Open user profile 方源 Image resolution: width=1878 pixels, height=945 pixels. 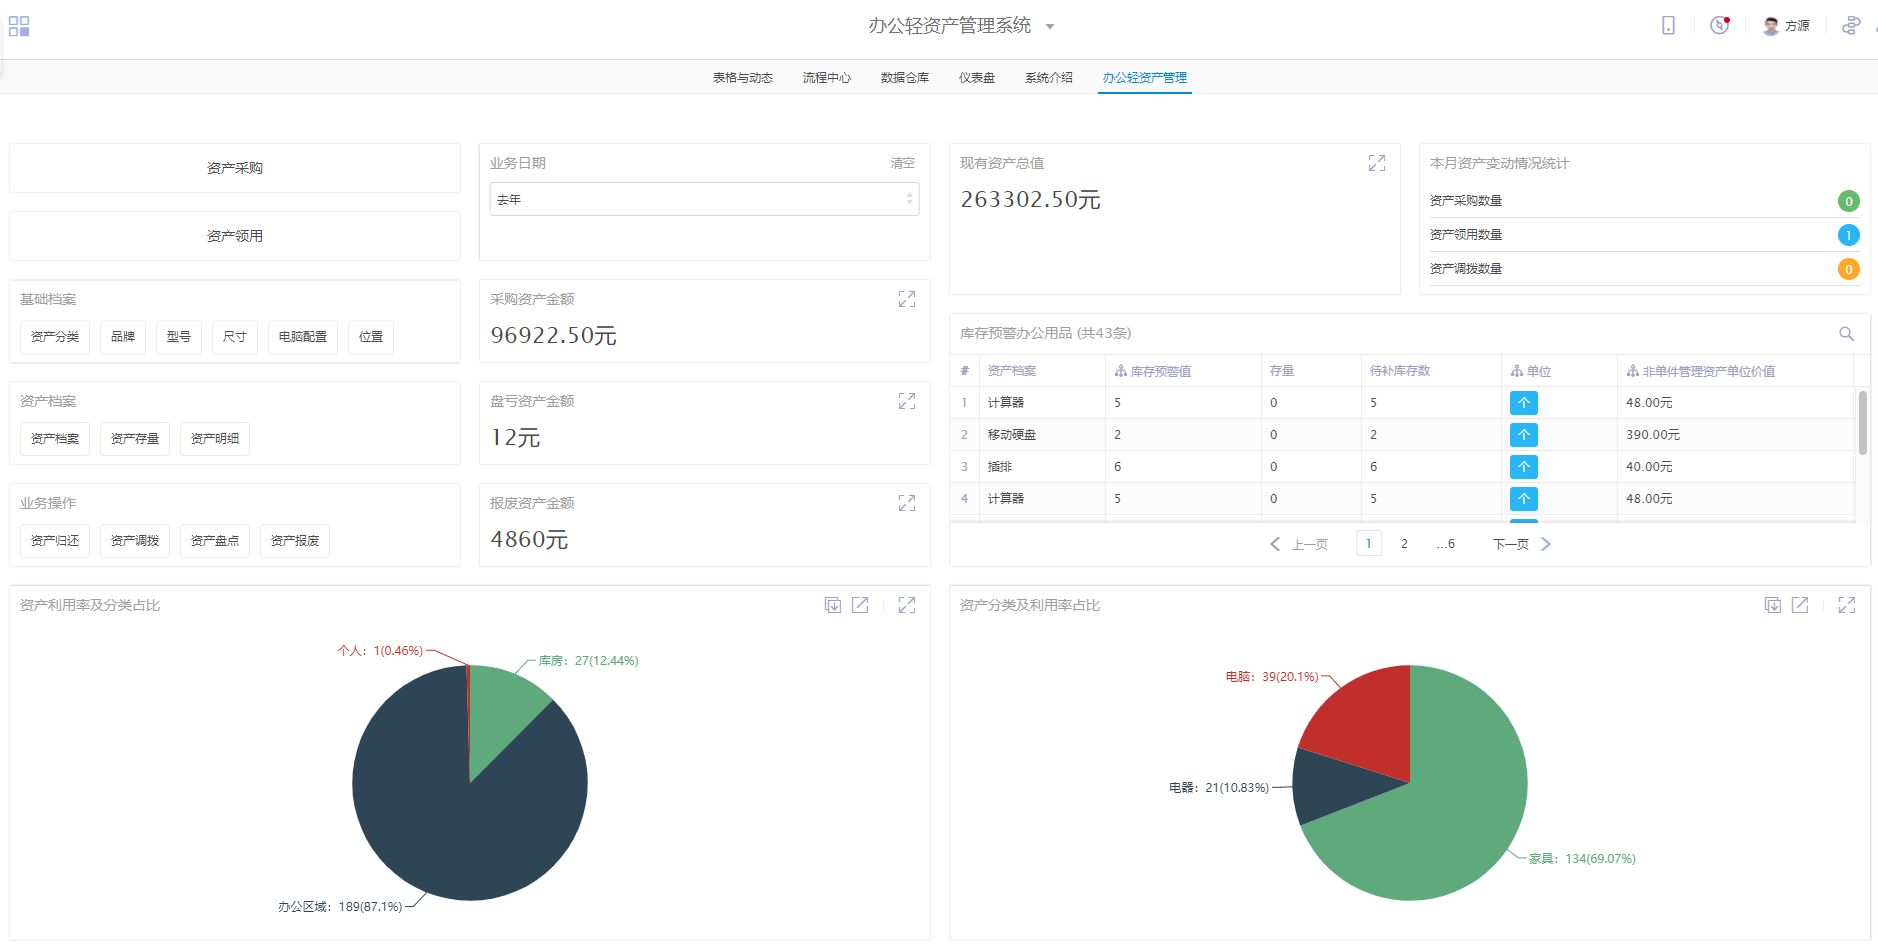[x=1786, y=26]
